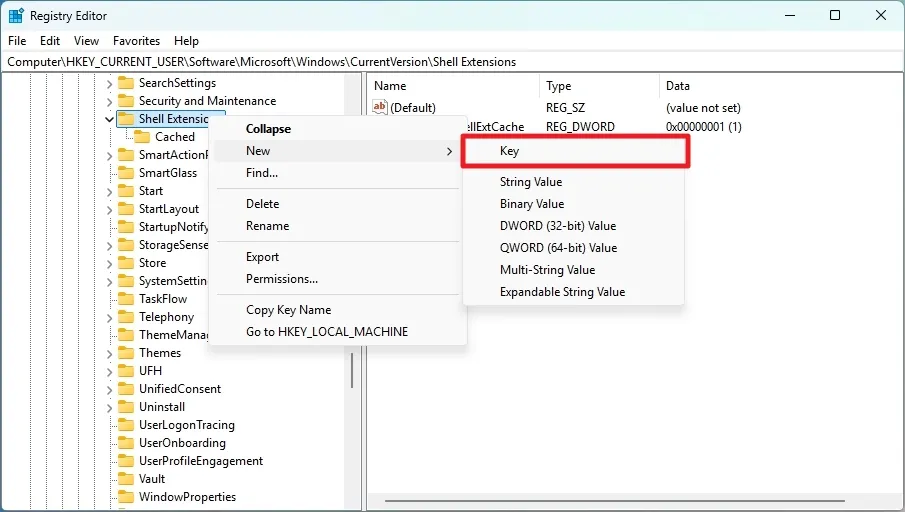
Task: Choose Multi-String Value
Action: click(573, 270)
